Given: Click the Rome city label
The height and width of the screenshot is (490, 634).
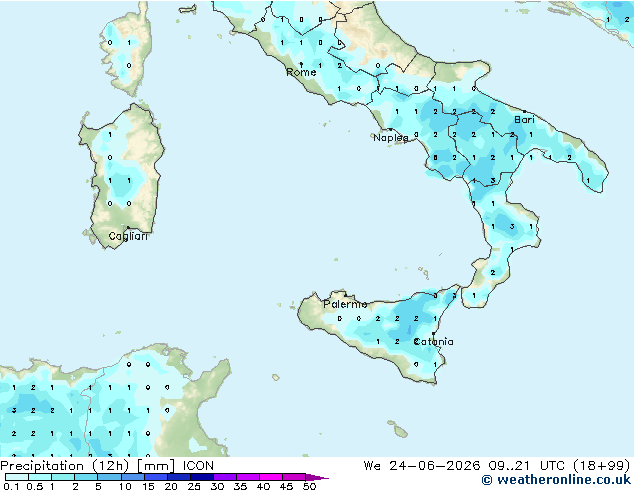Looking at the screenshot, I should click(x=301, y=72).
